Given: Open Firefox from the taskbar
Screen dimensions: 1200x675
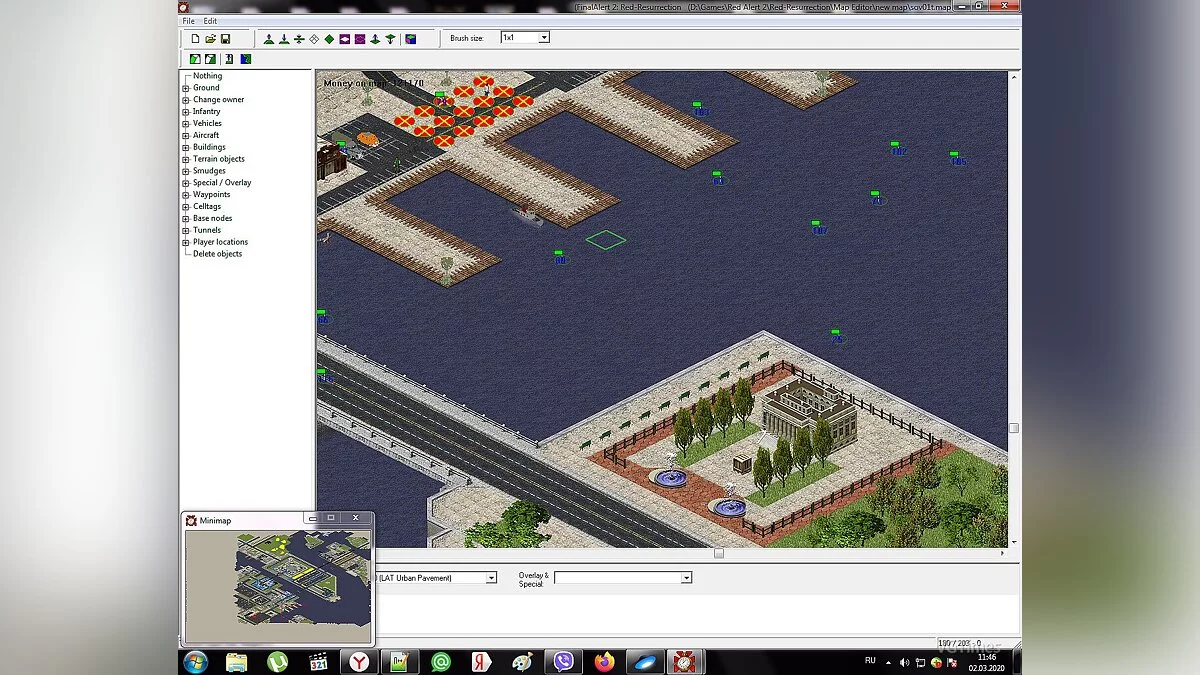Looking at the screenshot, I should point(604,662).
